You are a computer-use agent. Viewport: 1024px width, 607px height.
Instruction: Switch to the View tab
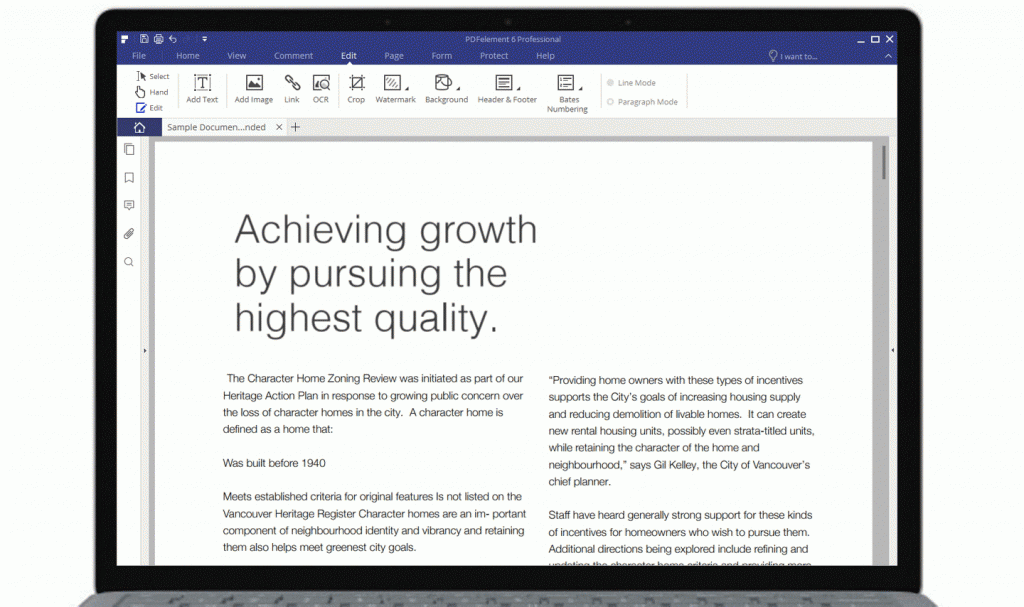click(x=236, y=56)
